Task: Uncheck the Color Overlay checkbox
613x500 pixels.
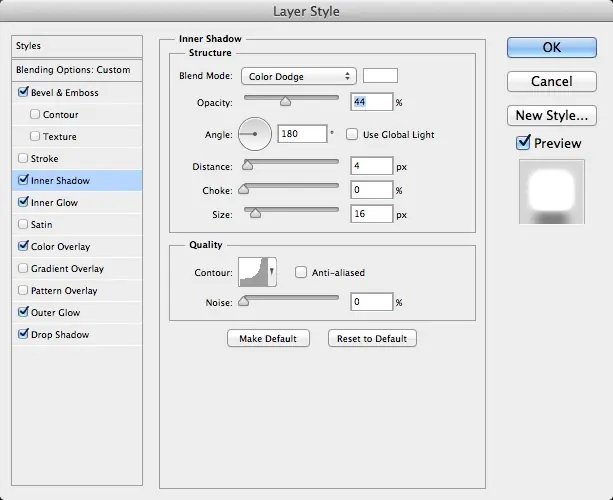Action: pyautogui.click(x=23, y=246)
